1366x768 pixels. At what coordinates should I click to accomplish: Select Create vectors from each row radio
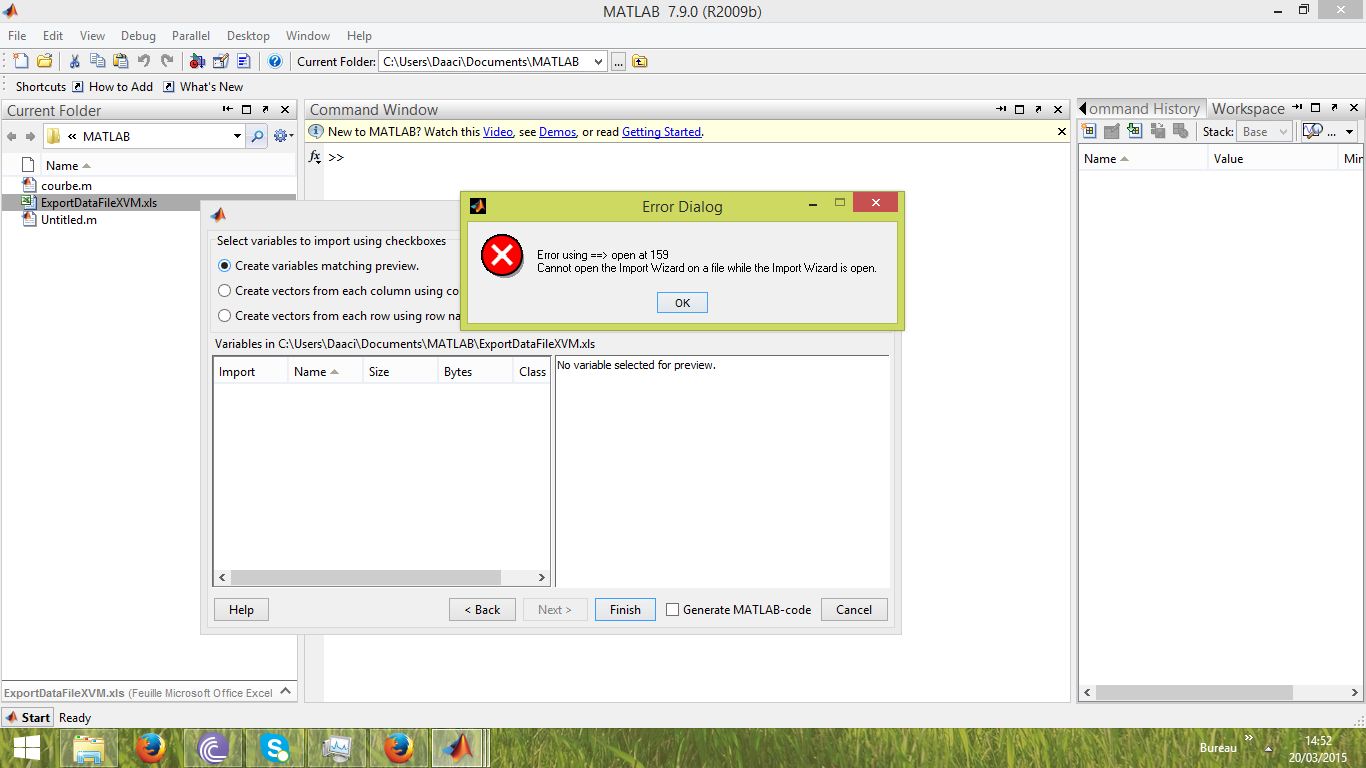click(x=225, y=316)
